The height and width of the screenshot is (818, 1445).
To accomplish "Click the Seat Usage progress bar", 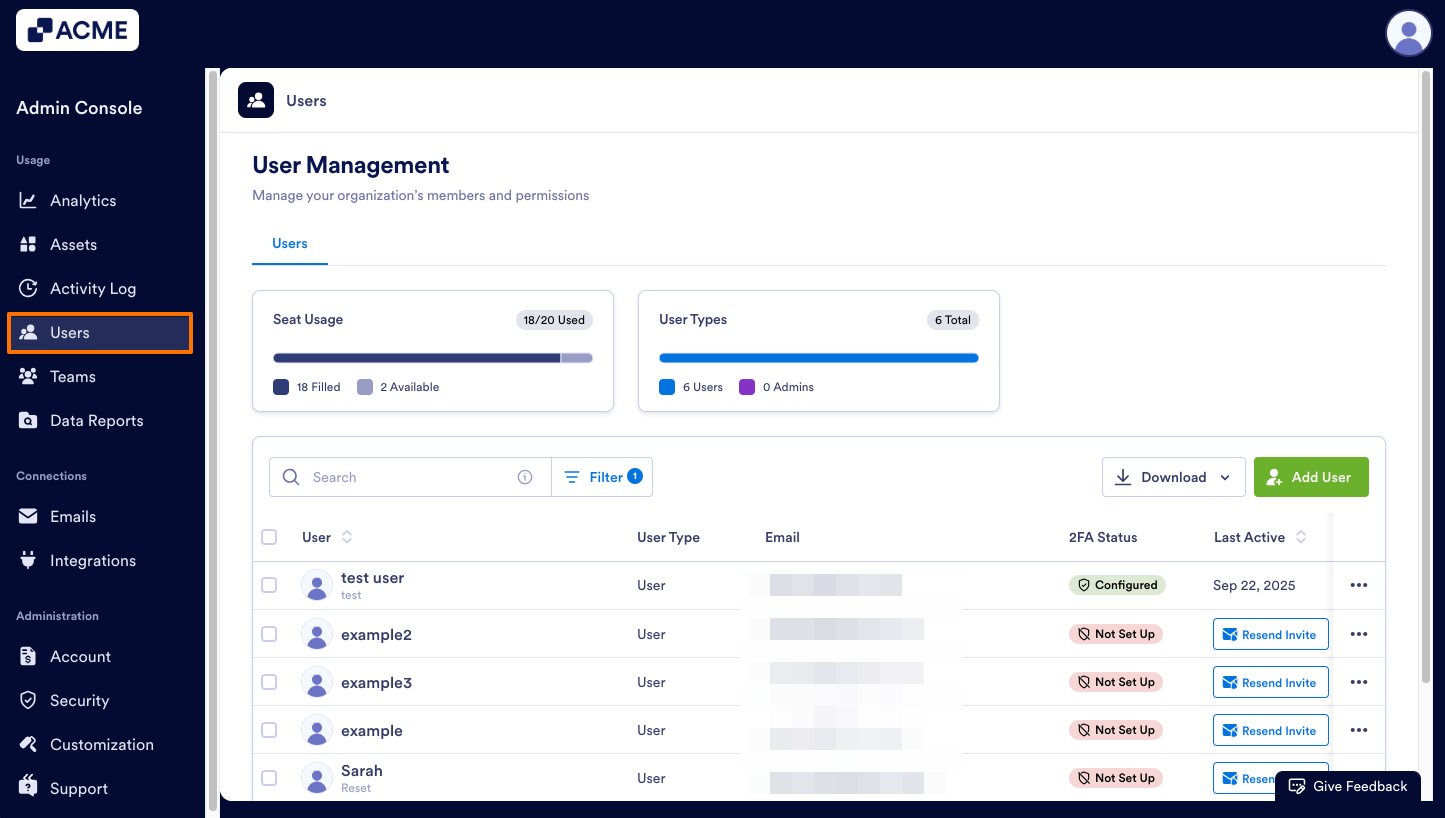I will (432, 358).
